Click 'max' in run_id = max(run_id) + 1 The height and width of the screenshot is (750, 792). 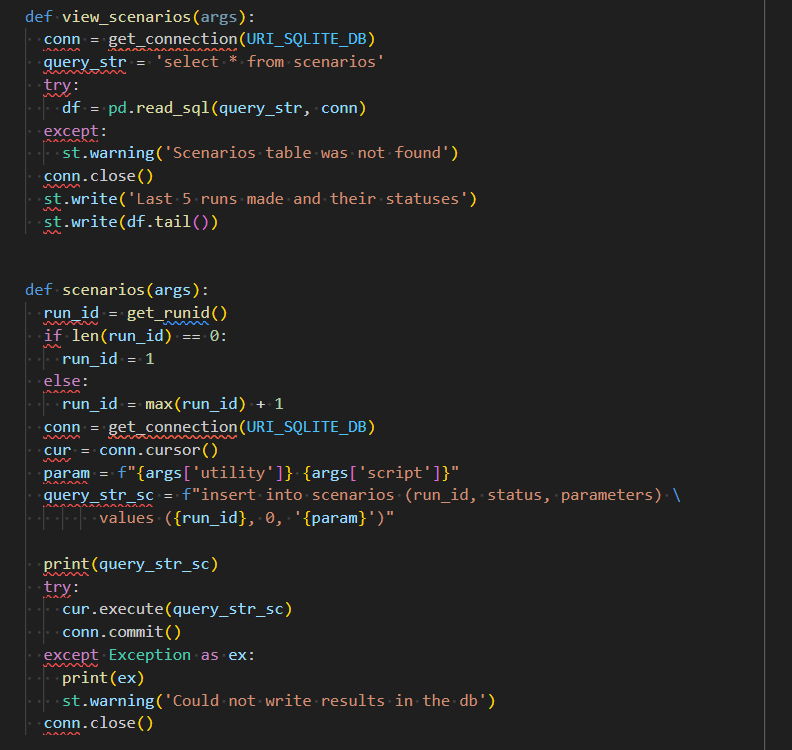click(159, 404)
